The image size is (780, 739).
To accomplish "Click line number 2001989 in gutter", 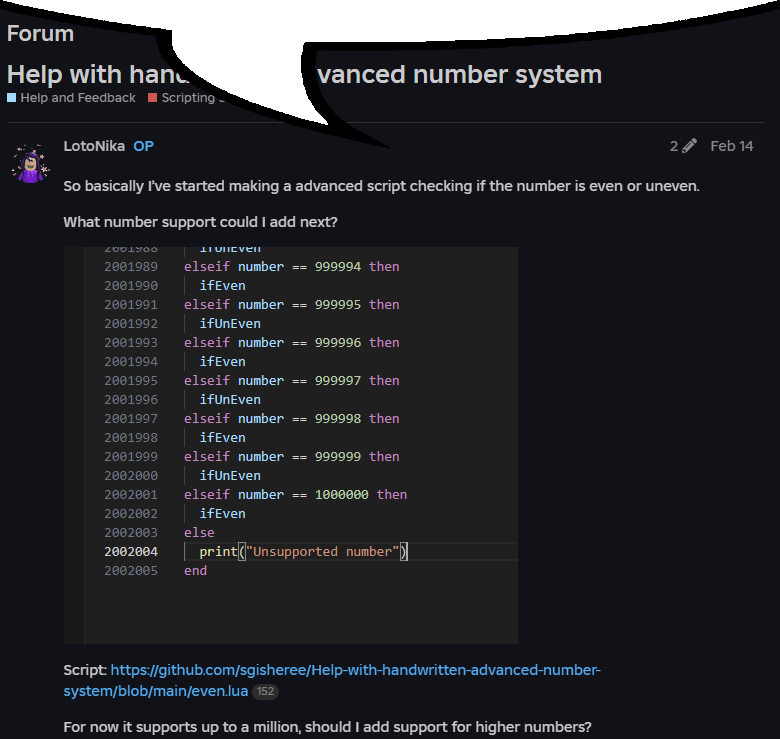I will pyautogui.click(x=130, y=266).
